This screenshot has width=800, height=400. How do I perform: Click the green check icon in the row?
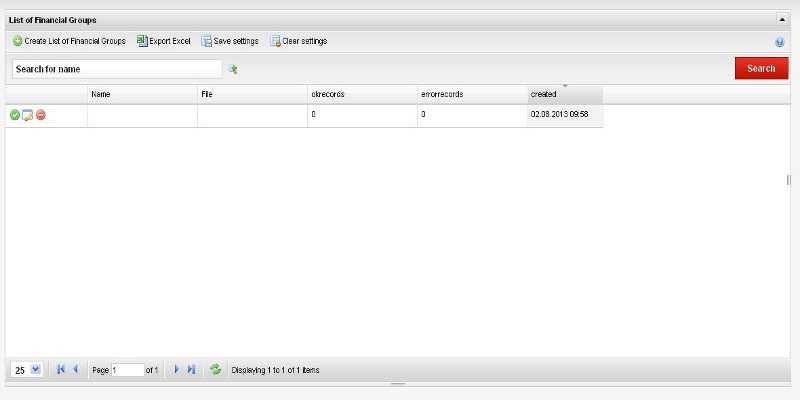click(15, 115)
